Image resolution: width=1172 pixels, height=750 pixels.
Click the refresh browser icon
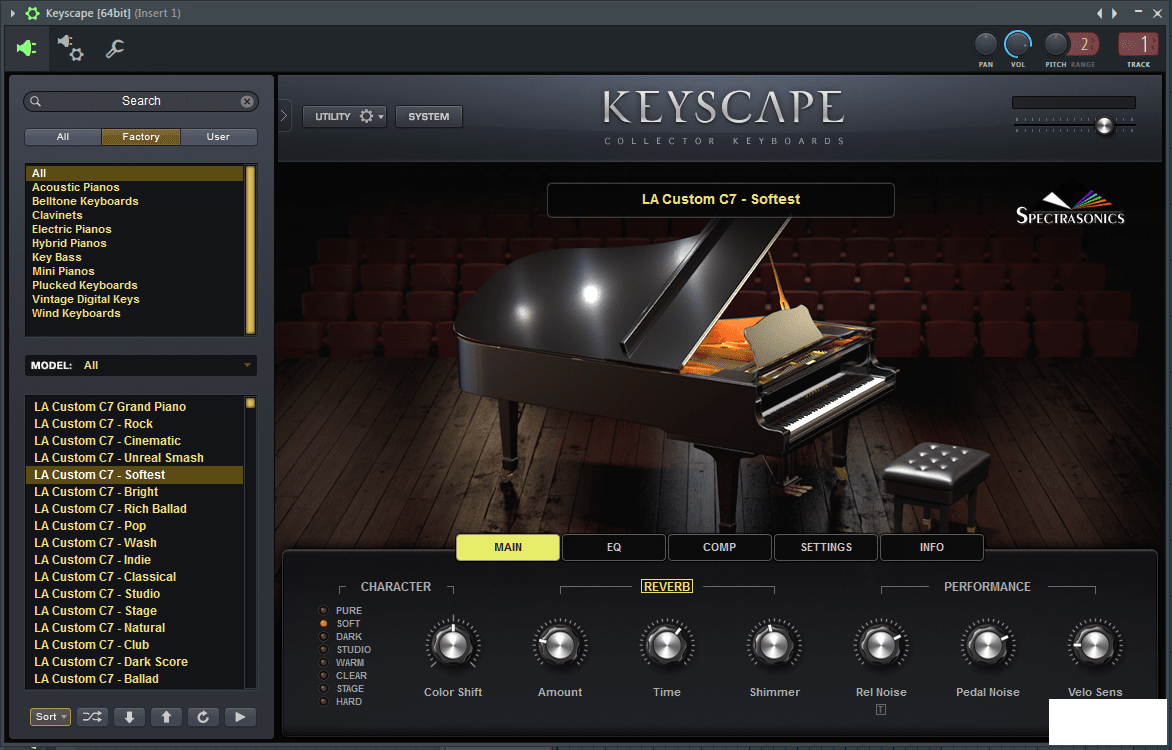pyautogui.click(x=203, y=717)
